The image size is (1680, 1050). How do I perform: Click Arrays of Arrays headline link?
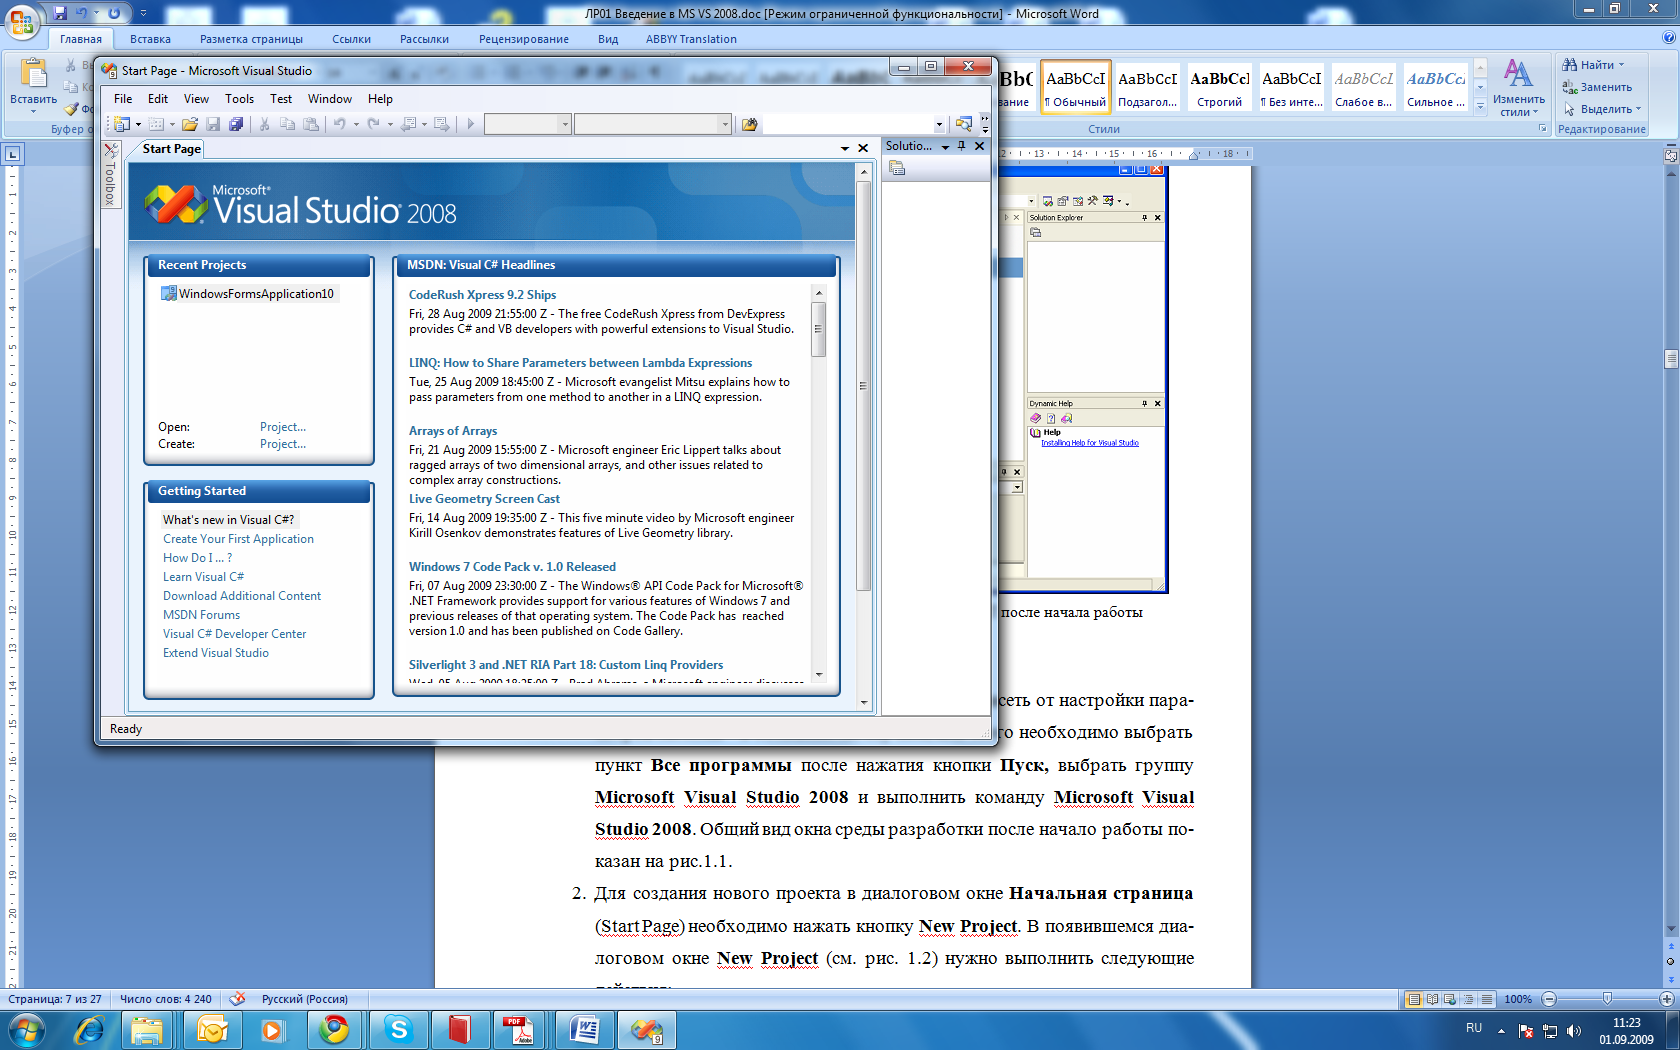coord(452,431)
